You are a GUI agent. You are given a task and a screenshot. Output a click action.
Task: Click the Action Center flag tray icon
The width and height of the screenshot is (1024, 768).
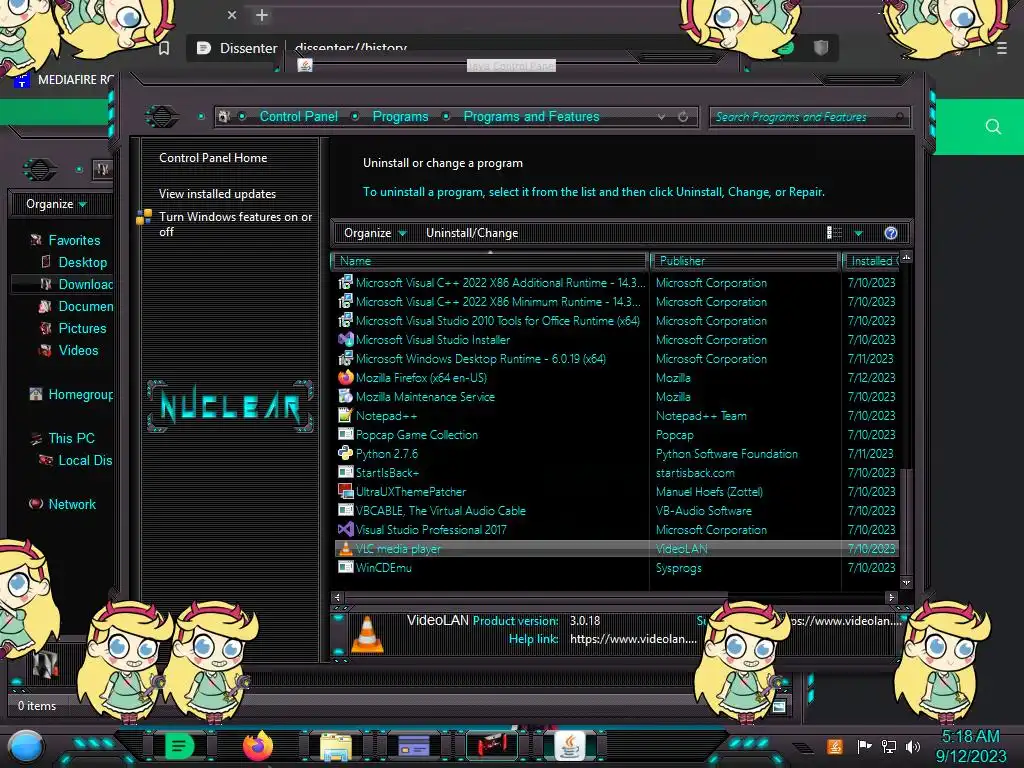pyautogui.click(x=865, y=746)
